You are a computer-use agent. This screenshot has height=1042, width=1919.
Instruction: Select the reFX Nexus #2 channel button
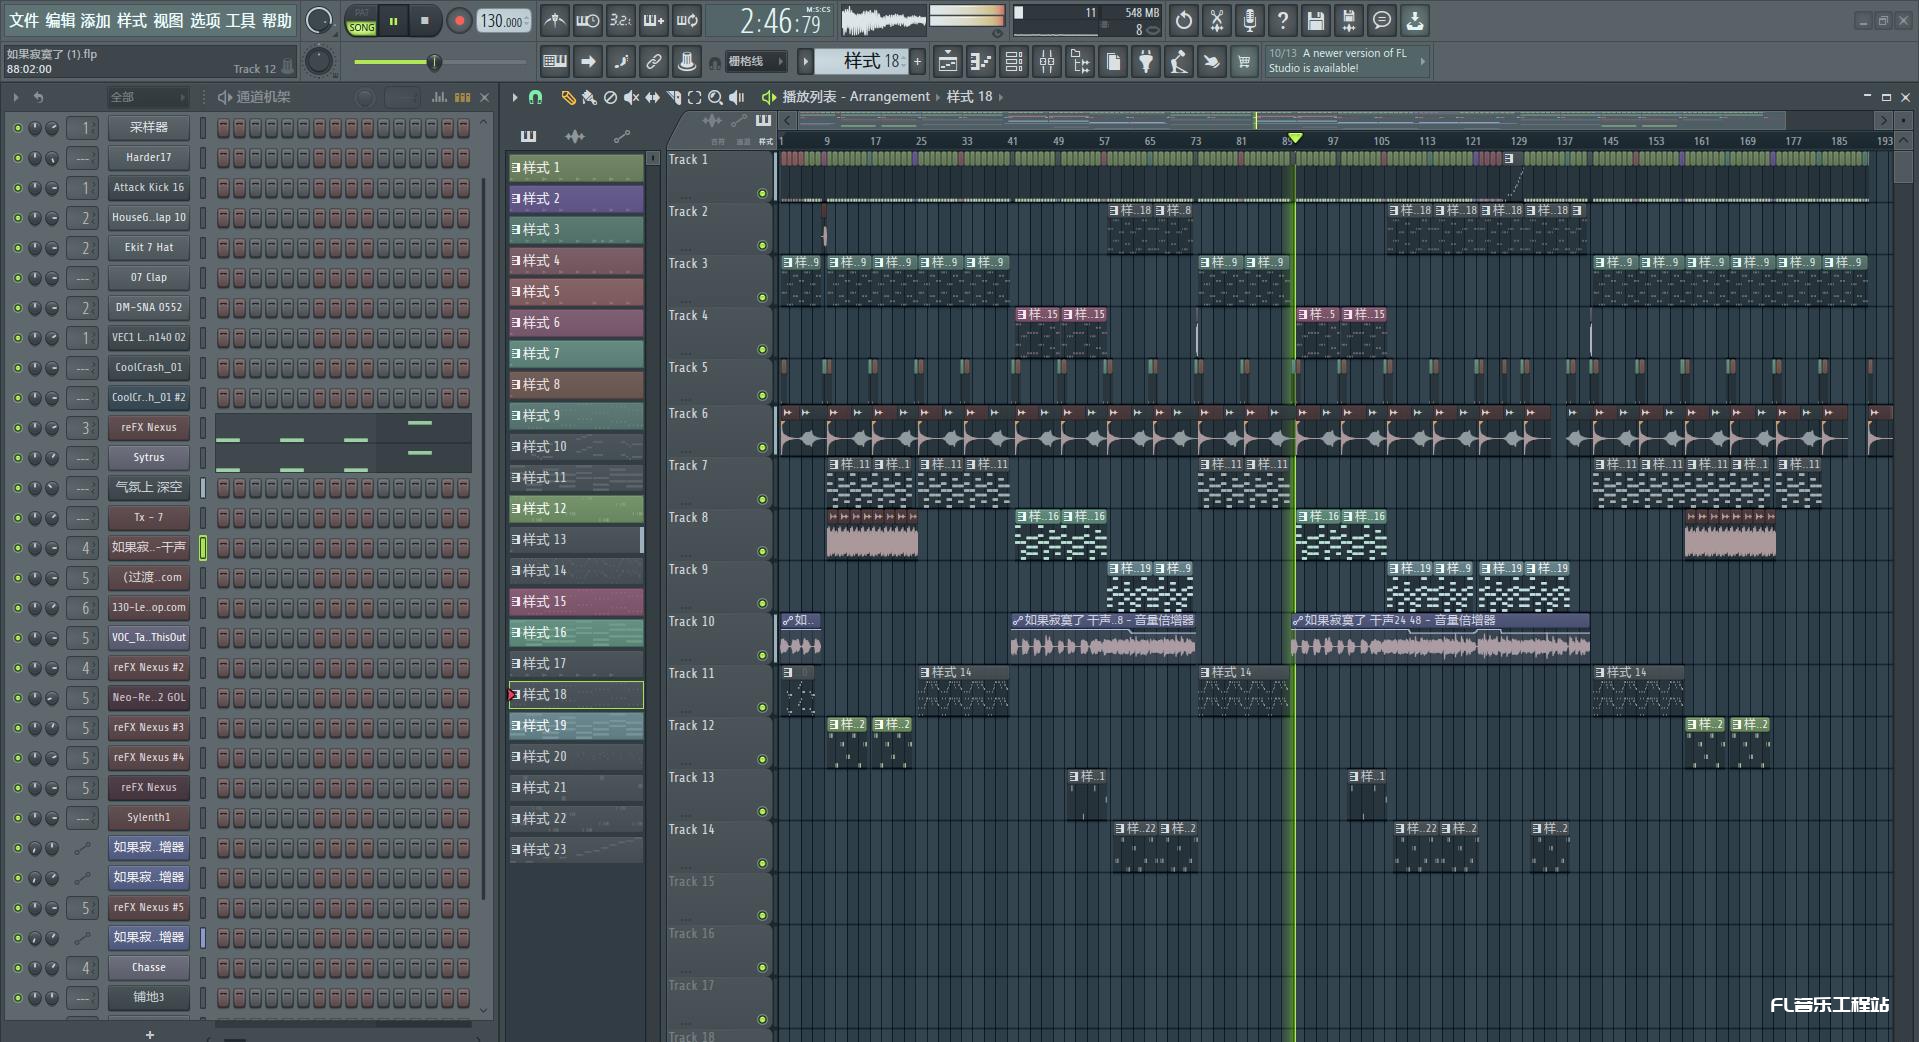[x=148, y=667]
